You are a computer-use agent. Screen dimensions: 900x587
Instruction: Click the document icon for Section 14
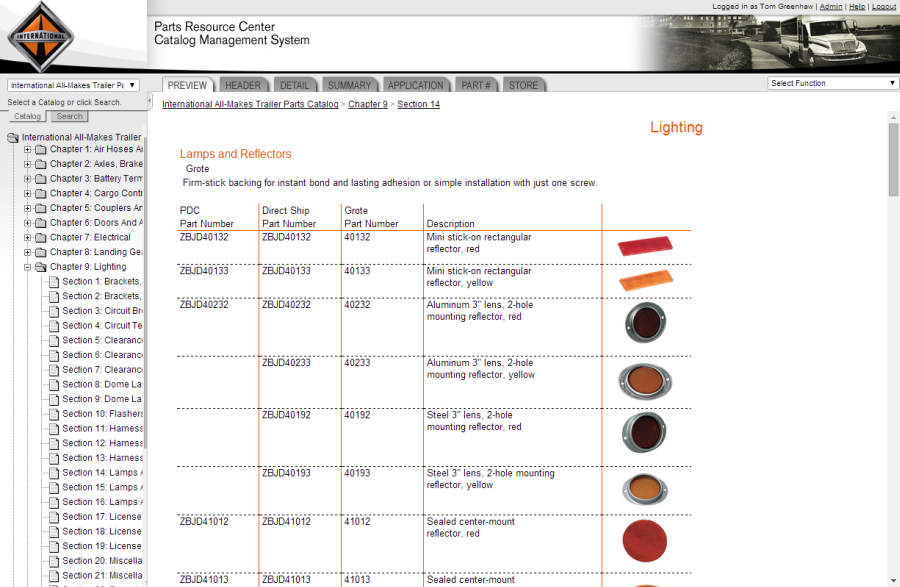(x=54, y=473)
